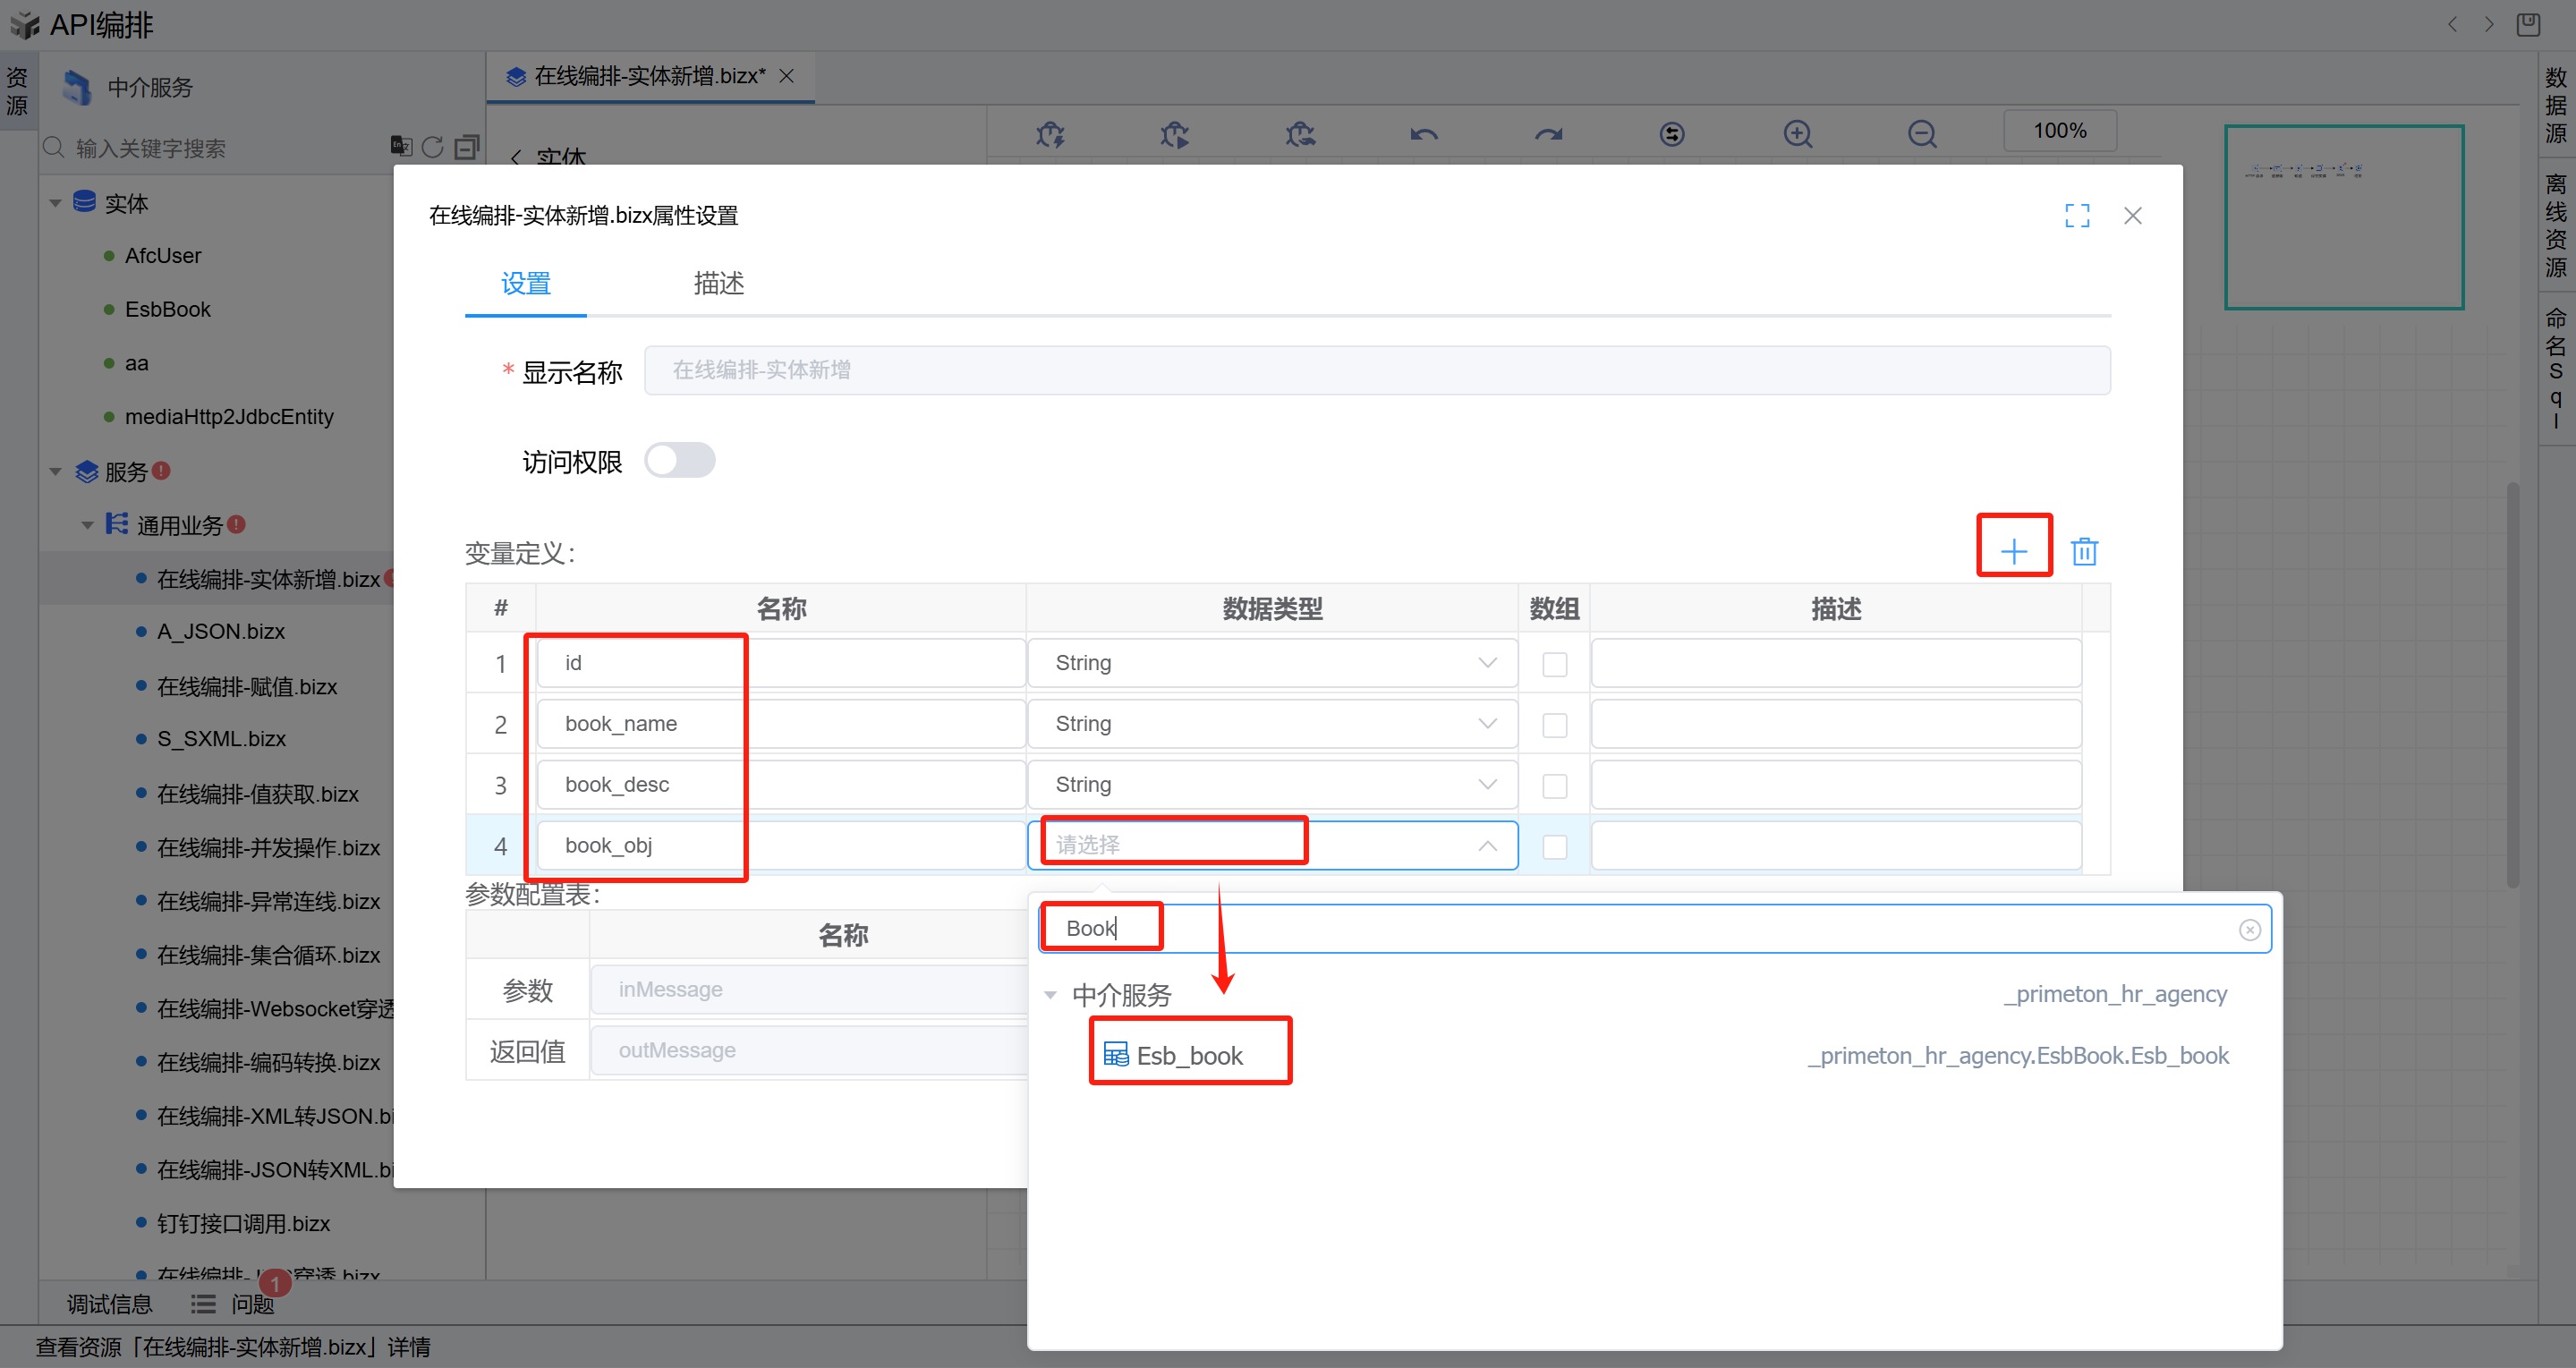Click the zoom in magnifier icon
Viewport: 2576px width, 1368px height.
pos(1797,133)
